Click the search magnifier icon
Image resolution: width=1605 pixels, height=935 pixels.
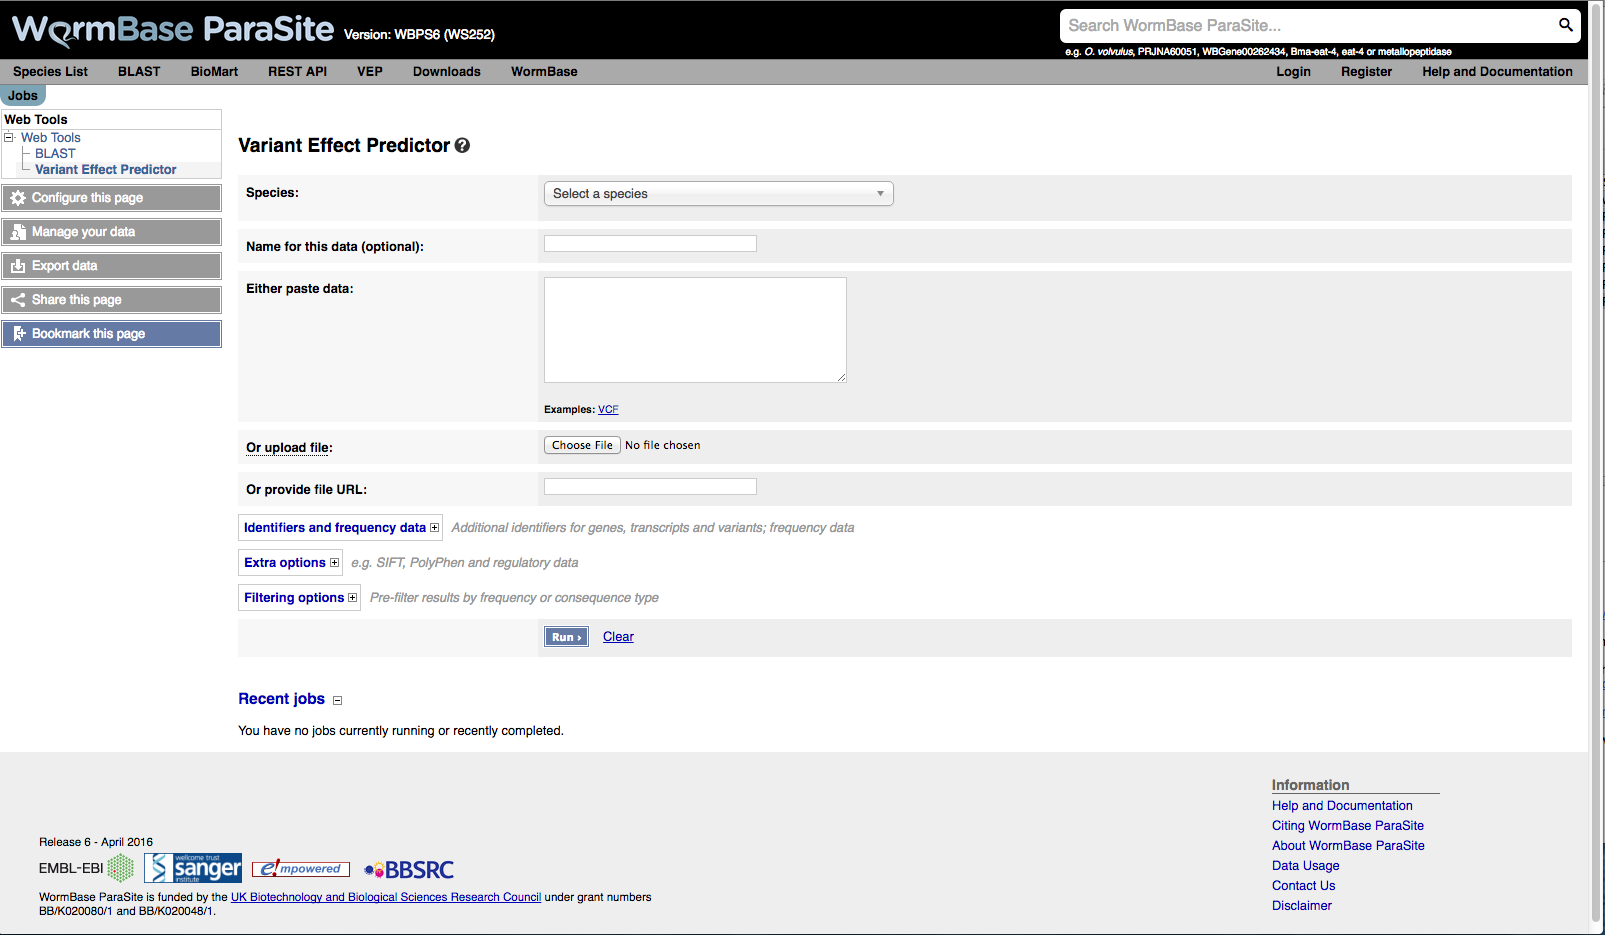[1565, 25]
